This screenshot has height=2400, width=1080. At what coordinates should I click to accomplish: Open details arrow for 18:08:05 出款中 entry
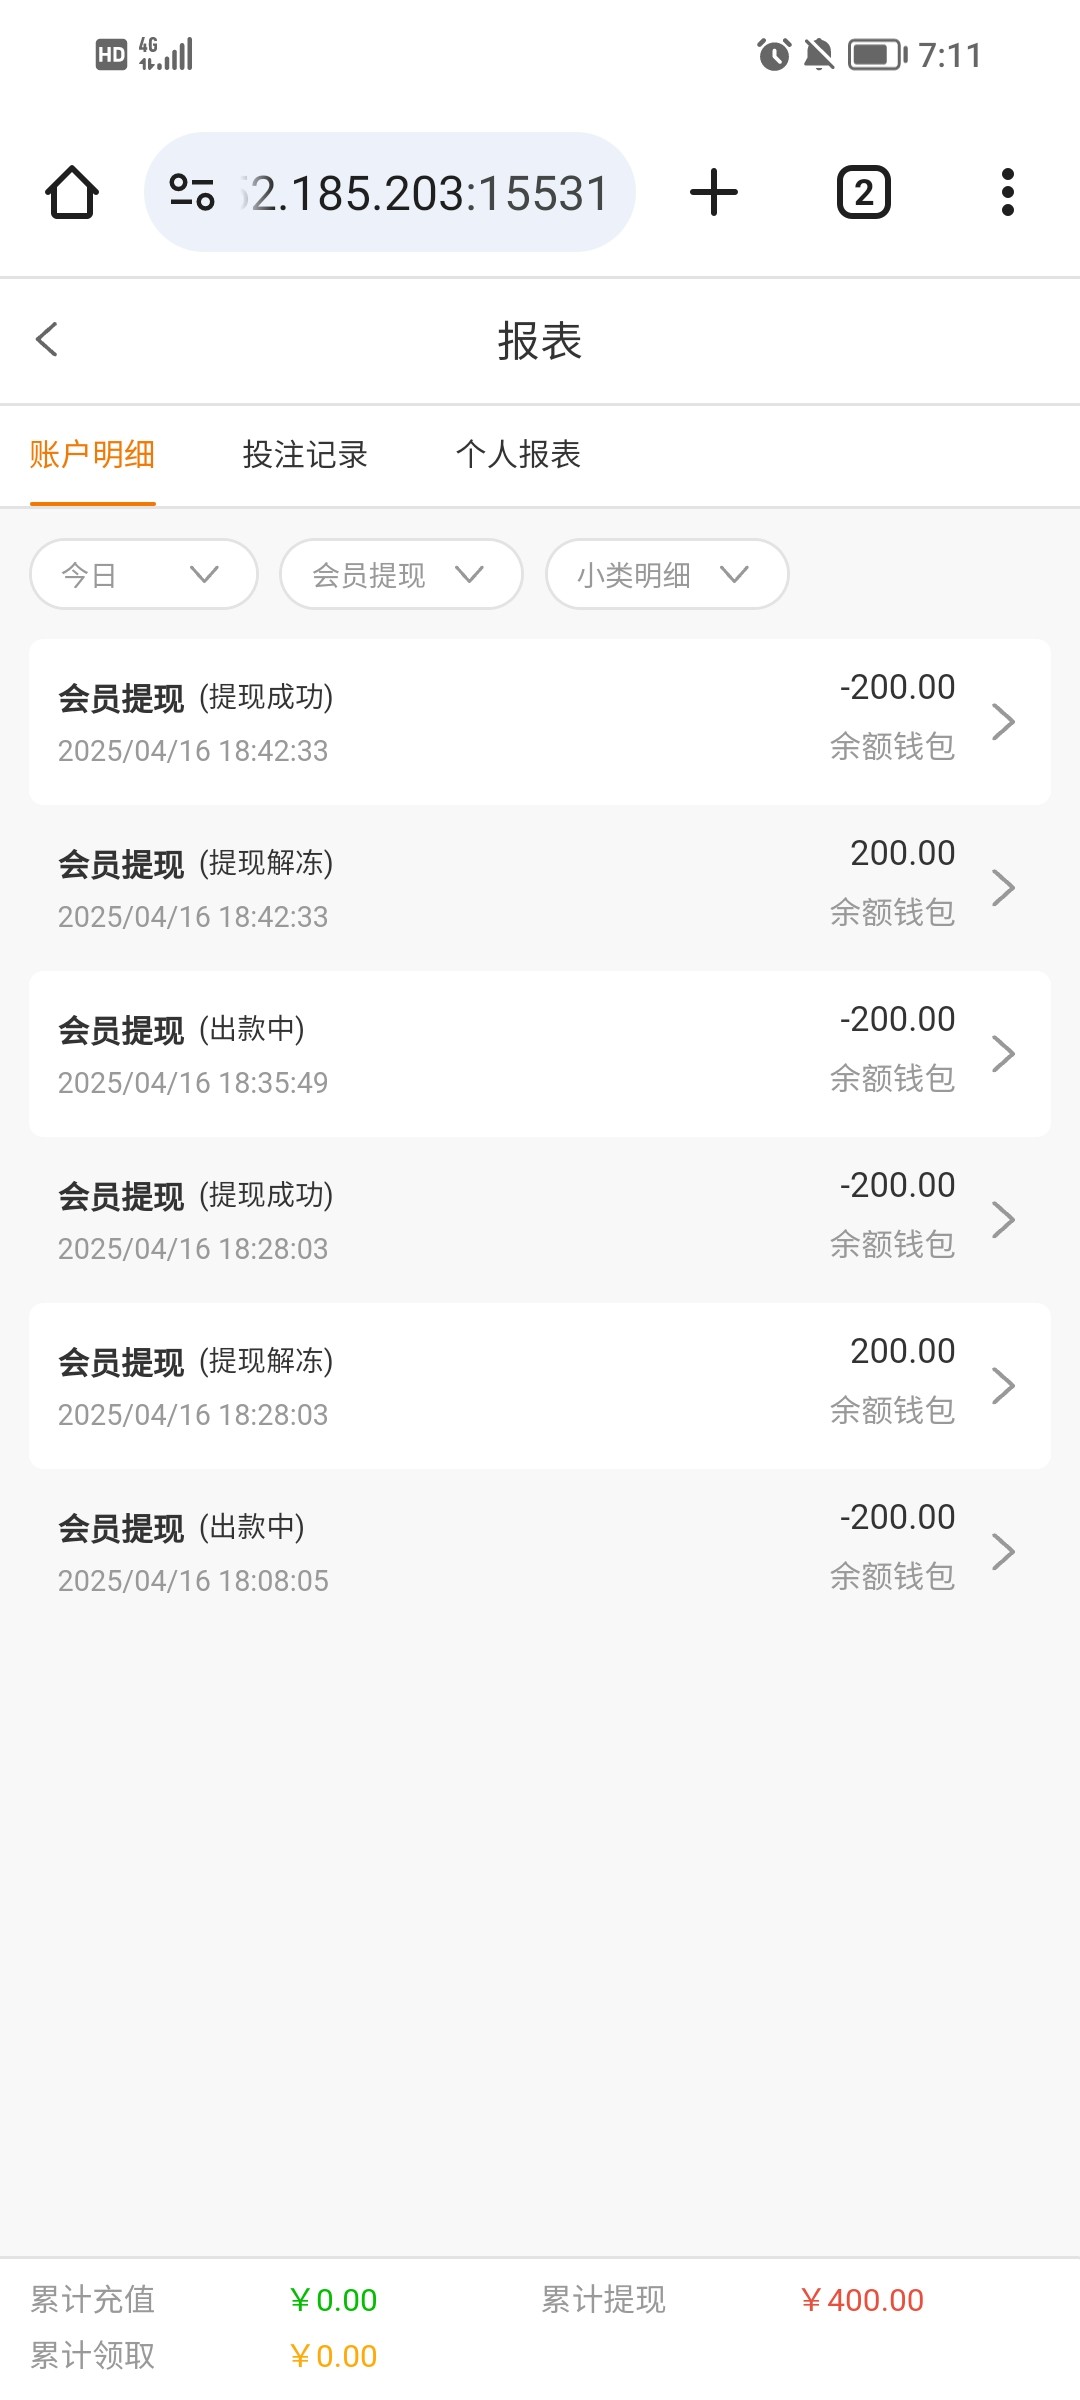1003,1552
